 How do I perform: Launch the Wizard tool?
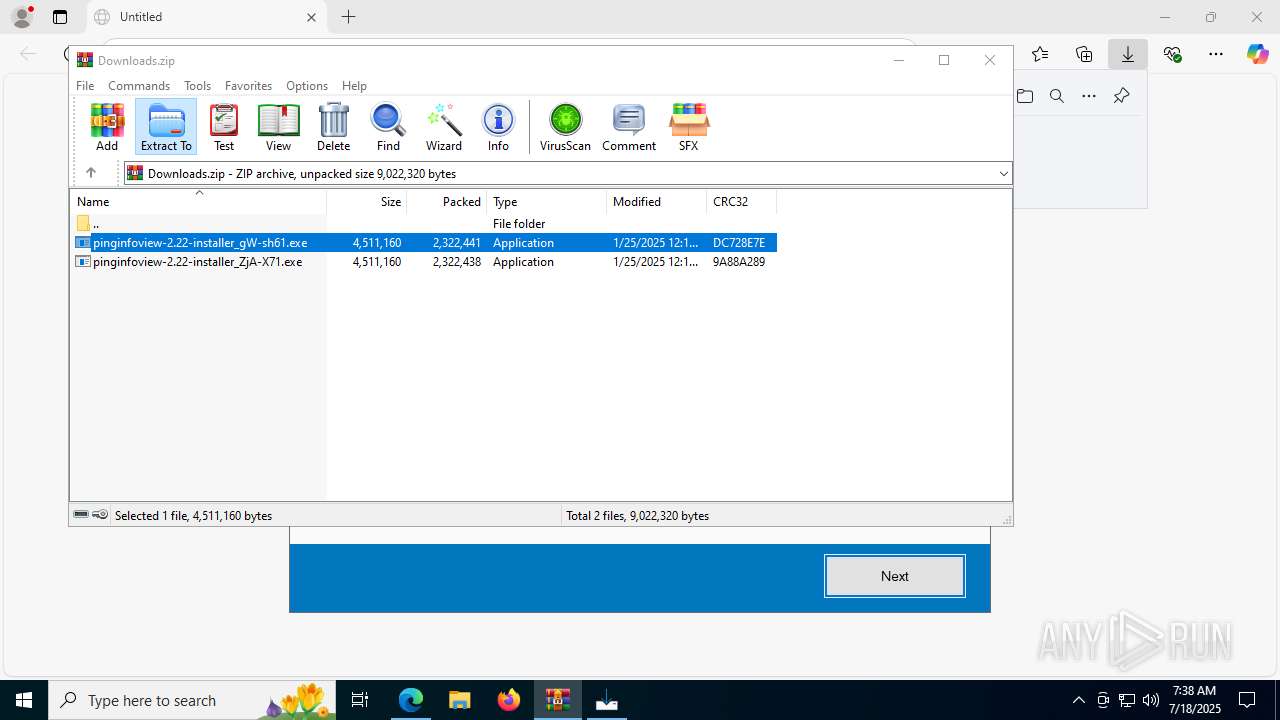(444, 127)
